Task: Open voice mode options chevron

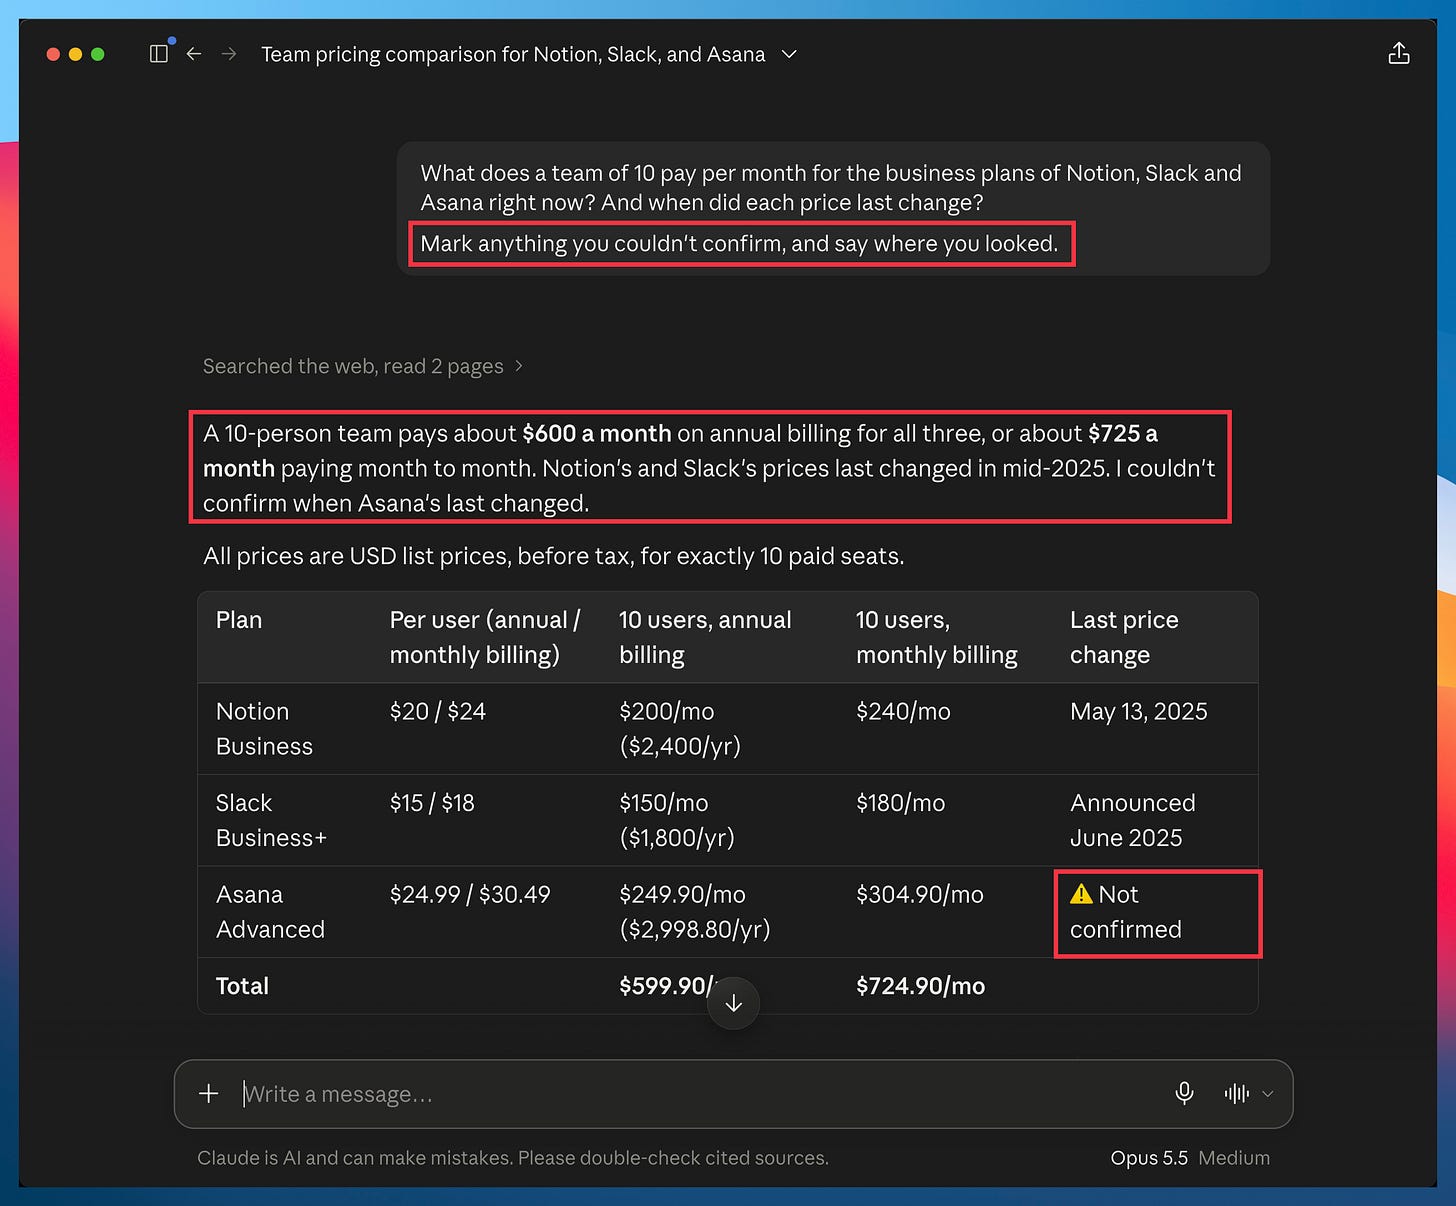Action: (x=1268, y=1094)
